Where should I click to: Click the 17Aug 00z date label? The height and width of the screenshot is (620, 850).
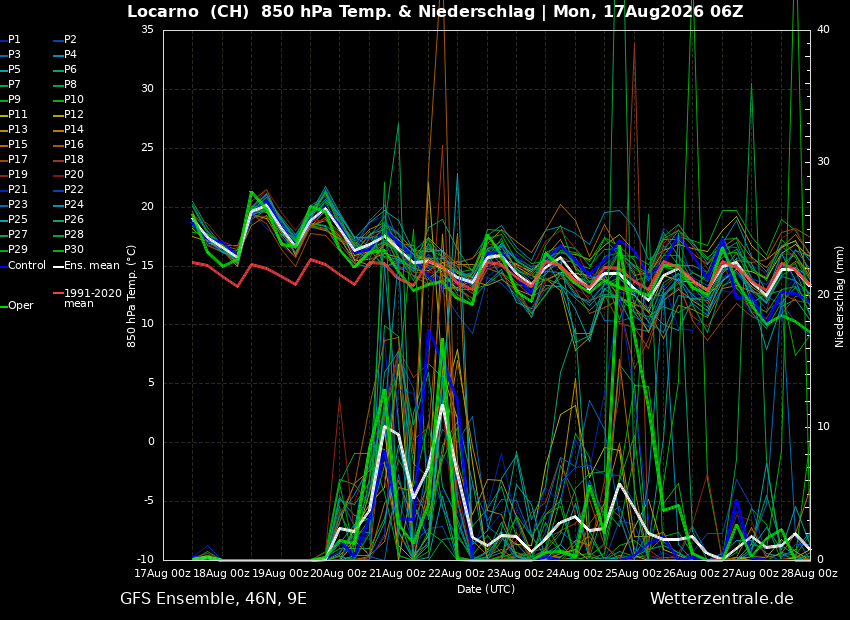162,573
